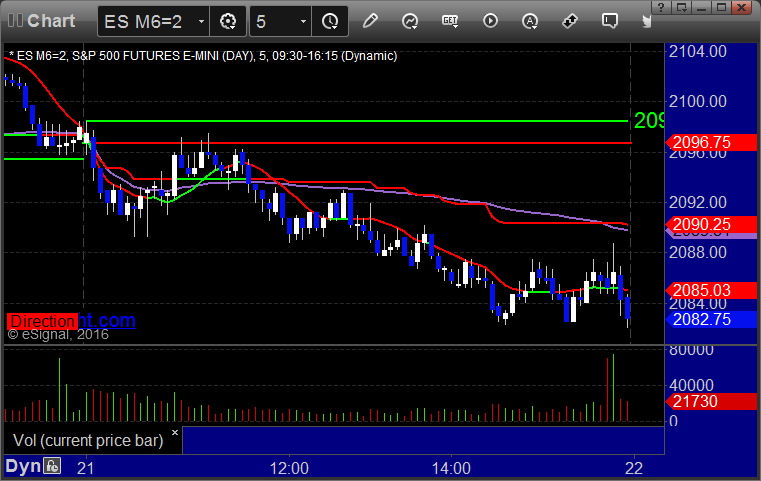Click the red 2090.25 price label
761x481 pixels.
click(x=711, y=224)
